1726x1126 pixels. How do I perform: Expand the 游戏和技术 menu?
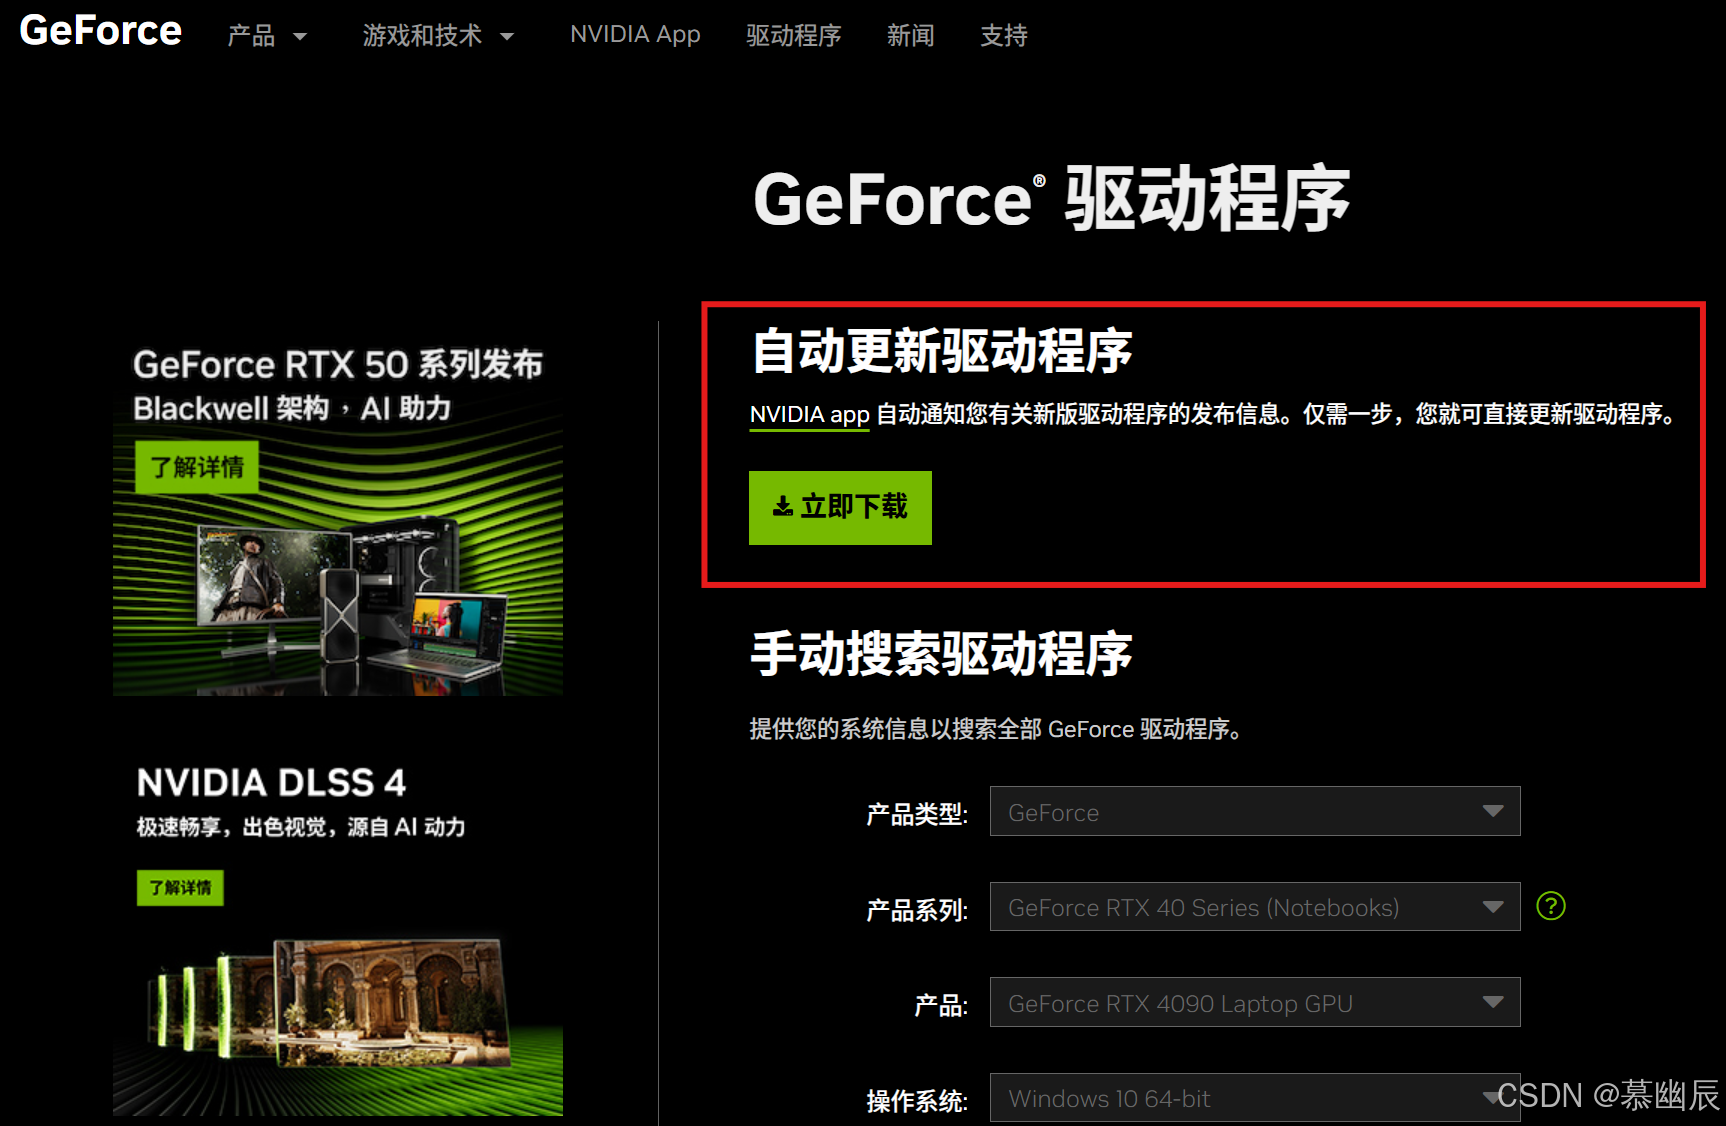point(438,36)
